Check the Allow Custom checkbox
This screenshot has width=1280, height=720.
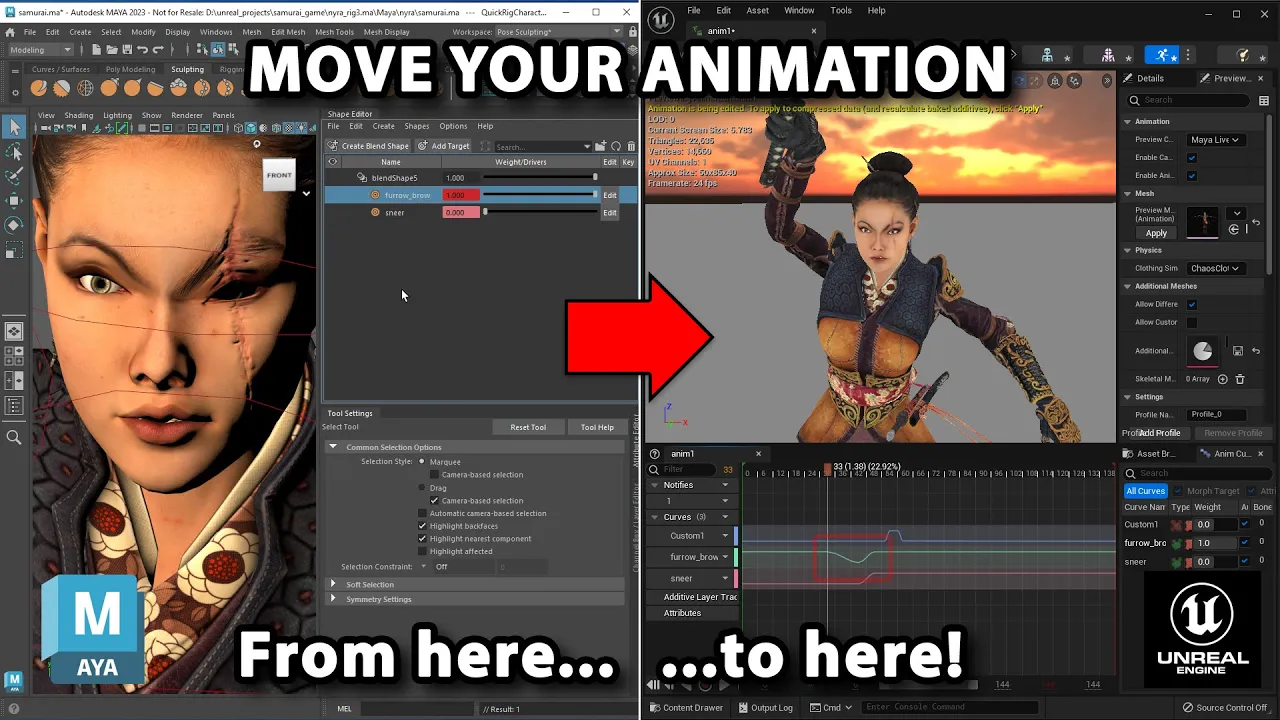pyautogui.click(x=1191, y=322)
